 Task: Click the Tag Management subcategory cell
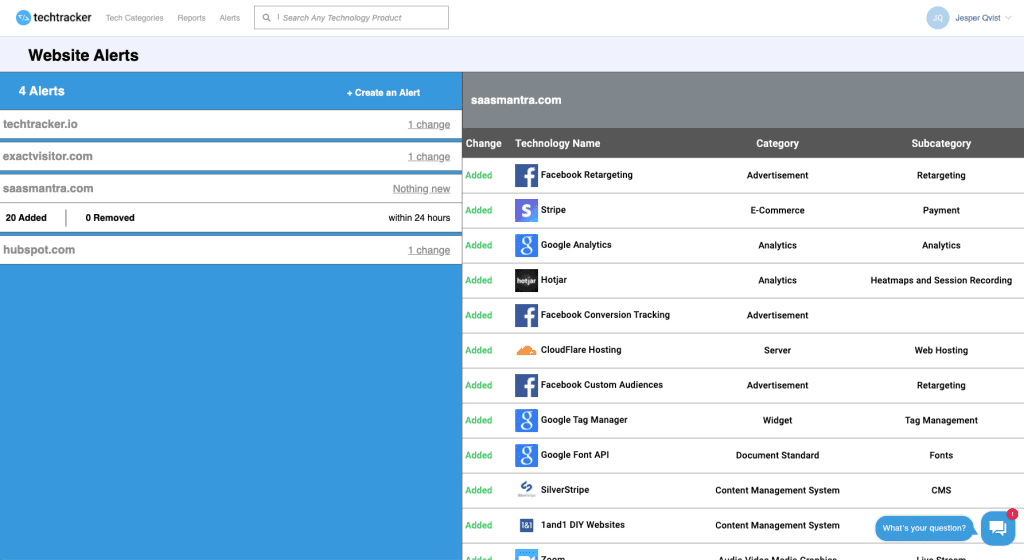tap(941, 420)
